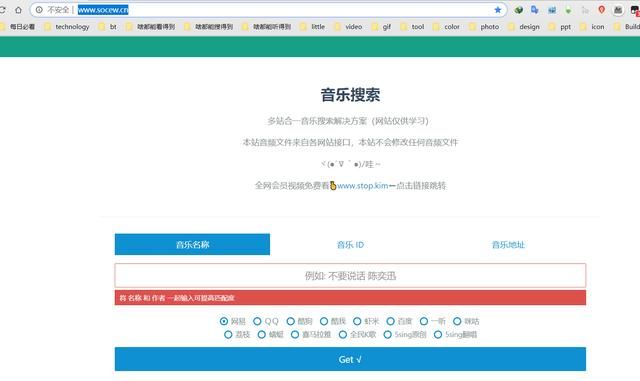This screenshot has width=640, height=381.
Task: Click the red map pin extension icon
Action: click(x=601, y=10)
